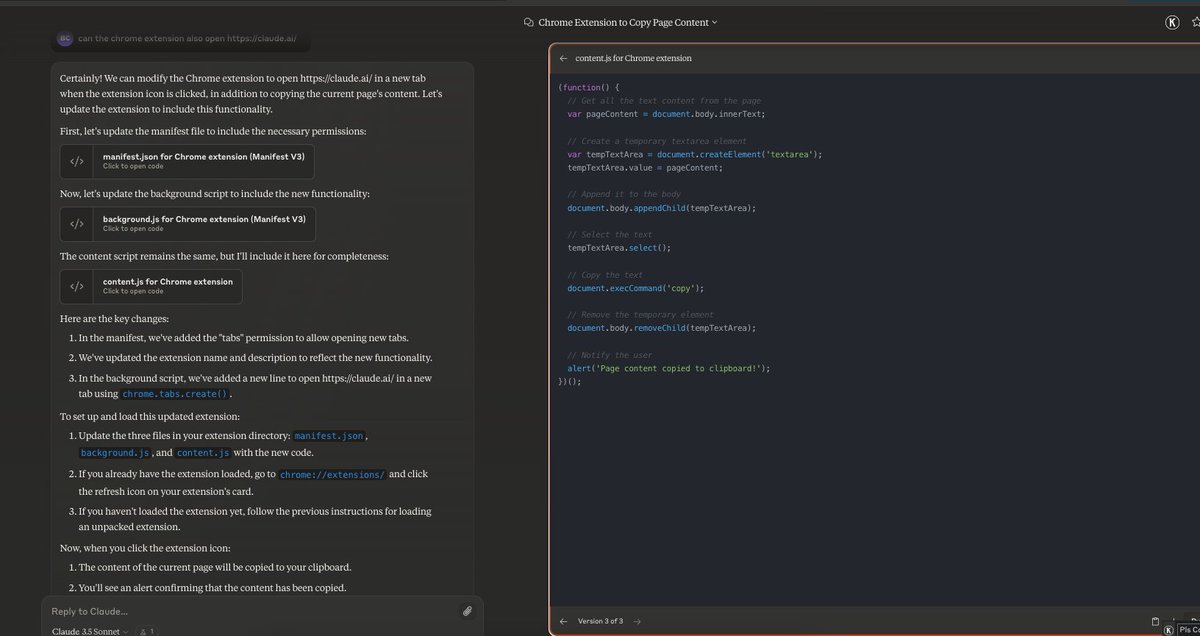Click the code line tempTextArea.select()
The width and height of the screenshot is (1200, 636).
click(619, 247)
